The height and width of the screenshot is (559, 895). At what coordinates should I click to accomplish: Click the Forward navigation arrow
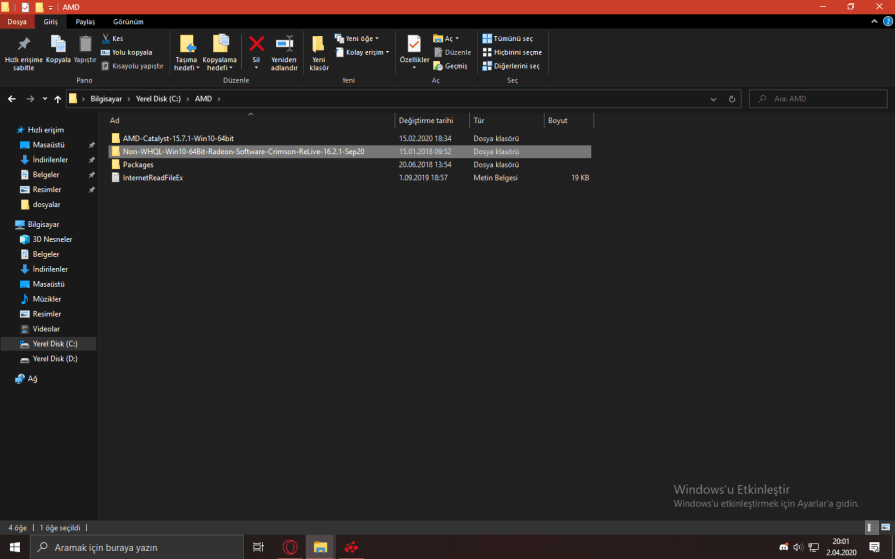(30, 99)
